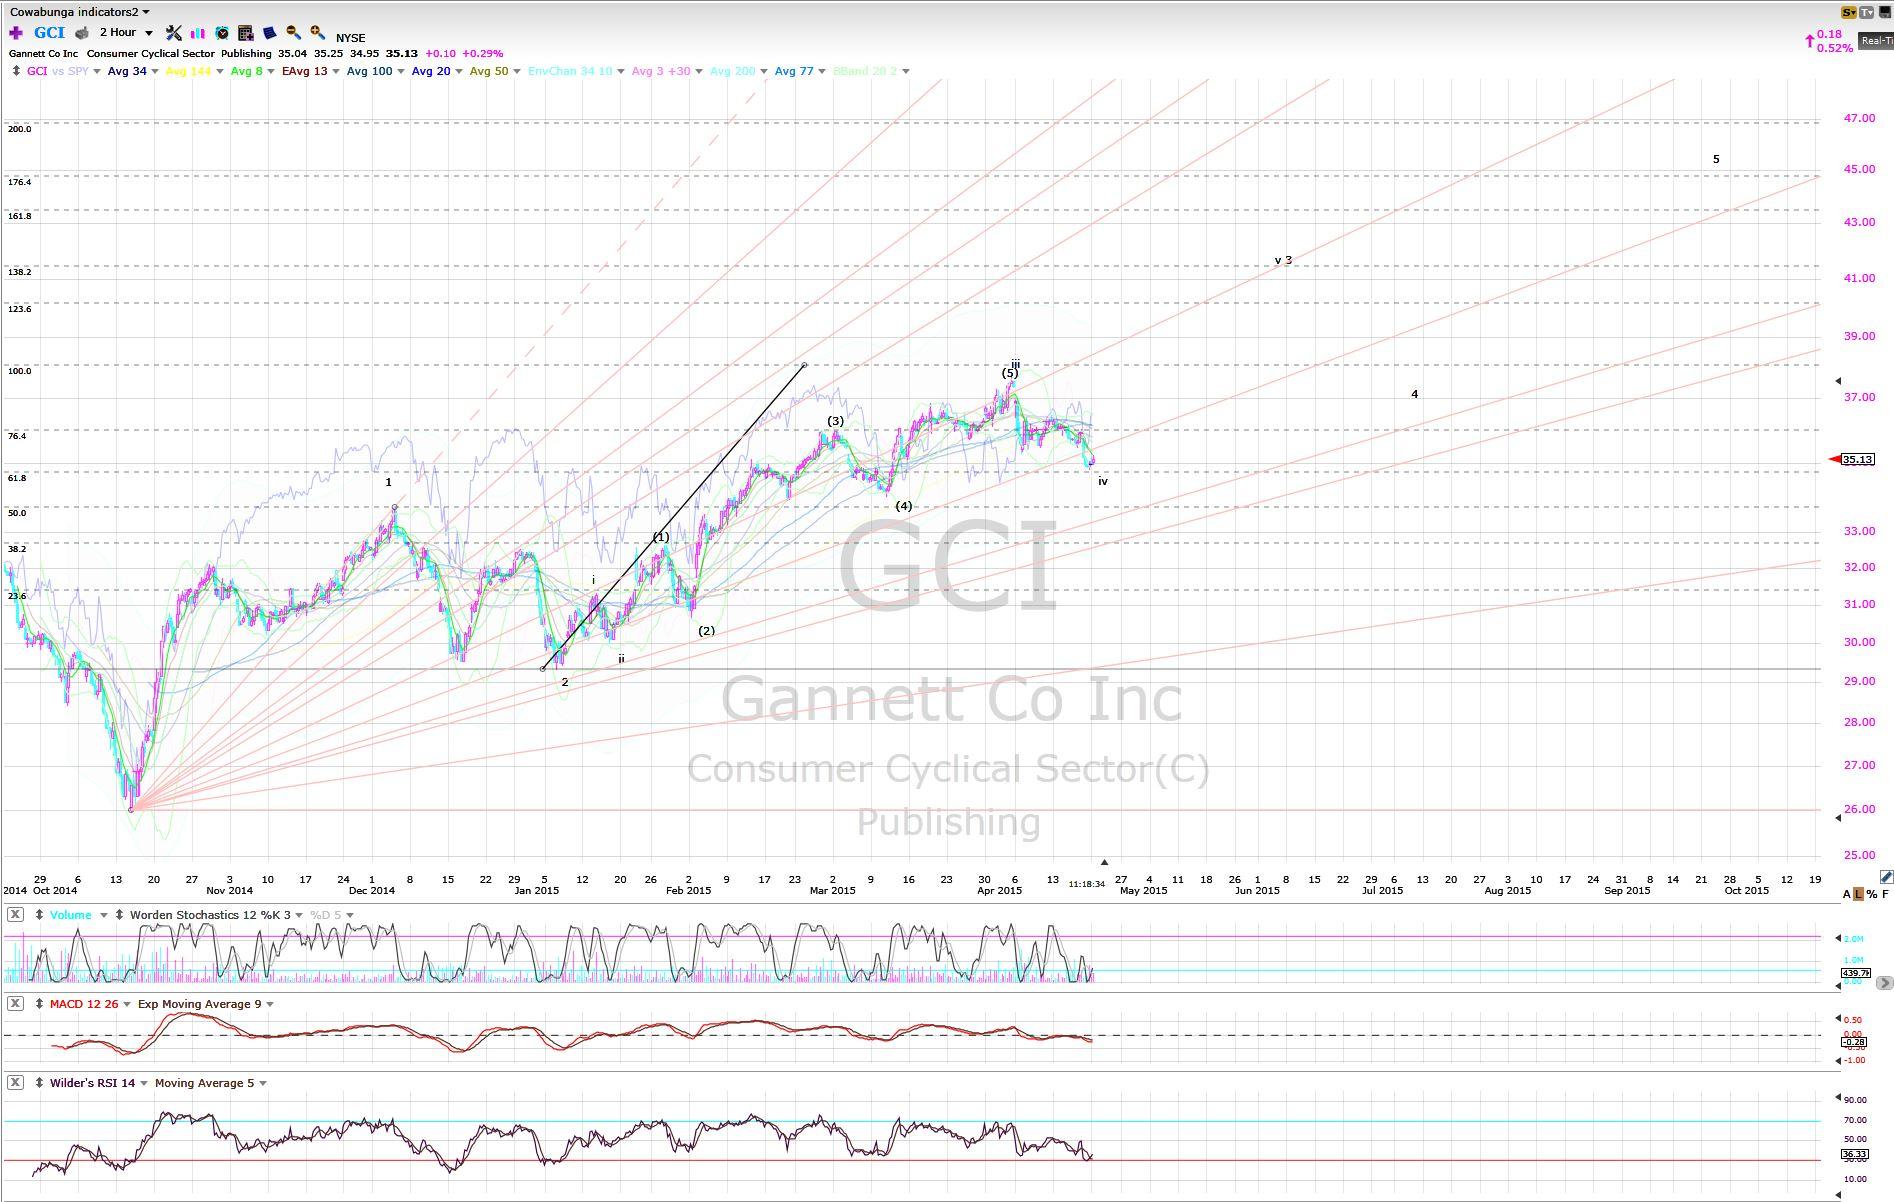
Task: Click the Real-Time data indicator
Action: tap(1876, 41)
